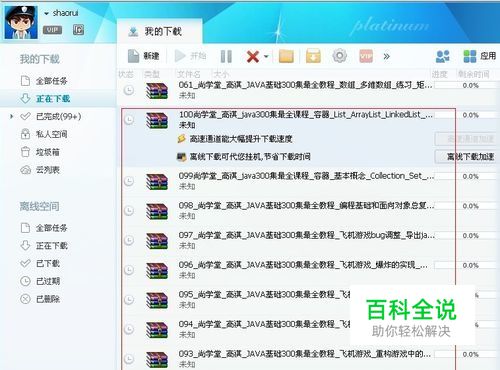Open the dropdown arrow beside delete icon
The width and height of the screenshot is (500, 370).
266,56
